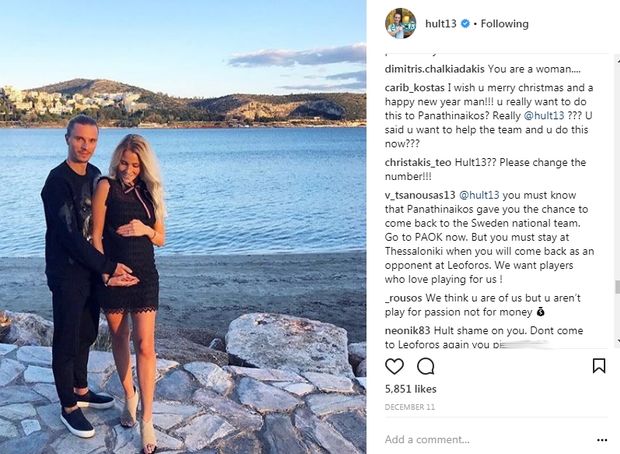This screenshot has width=620, height=454.
Task: Open the three-dot more options menu
Action: click(x=602, y=440)
